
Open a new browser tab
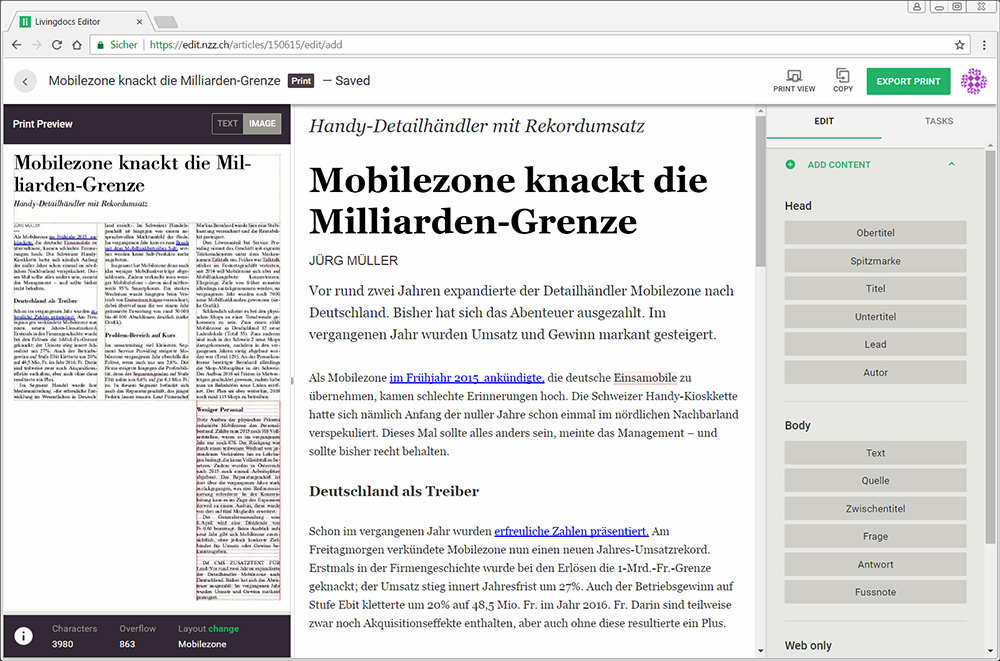pyautogui.click(x=166, y=22)
